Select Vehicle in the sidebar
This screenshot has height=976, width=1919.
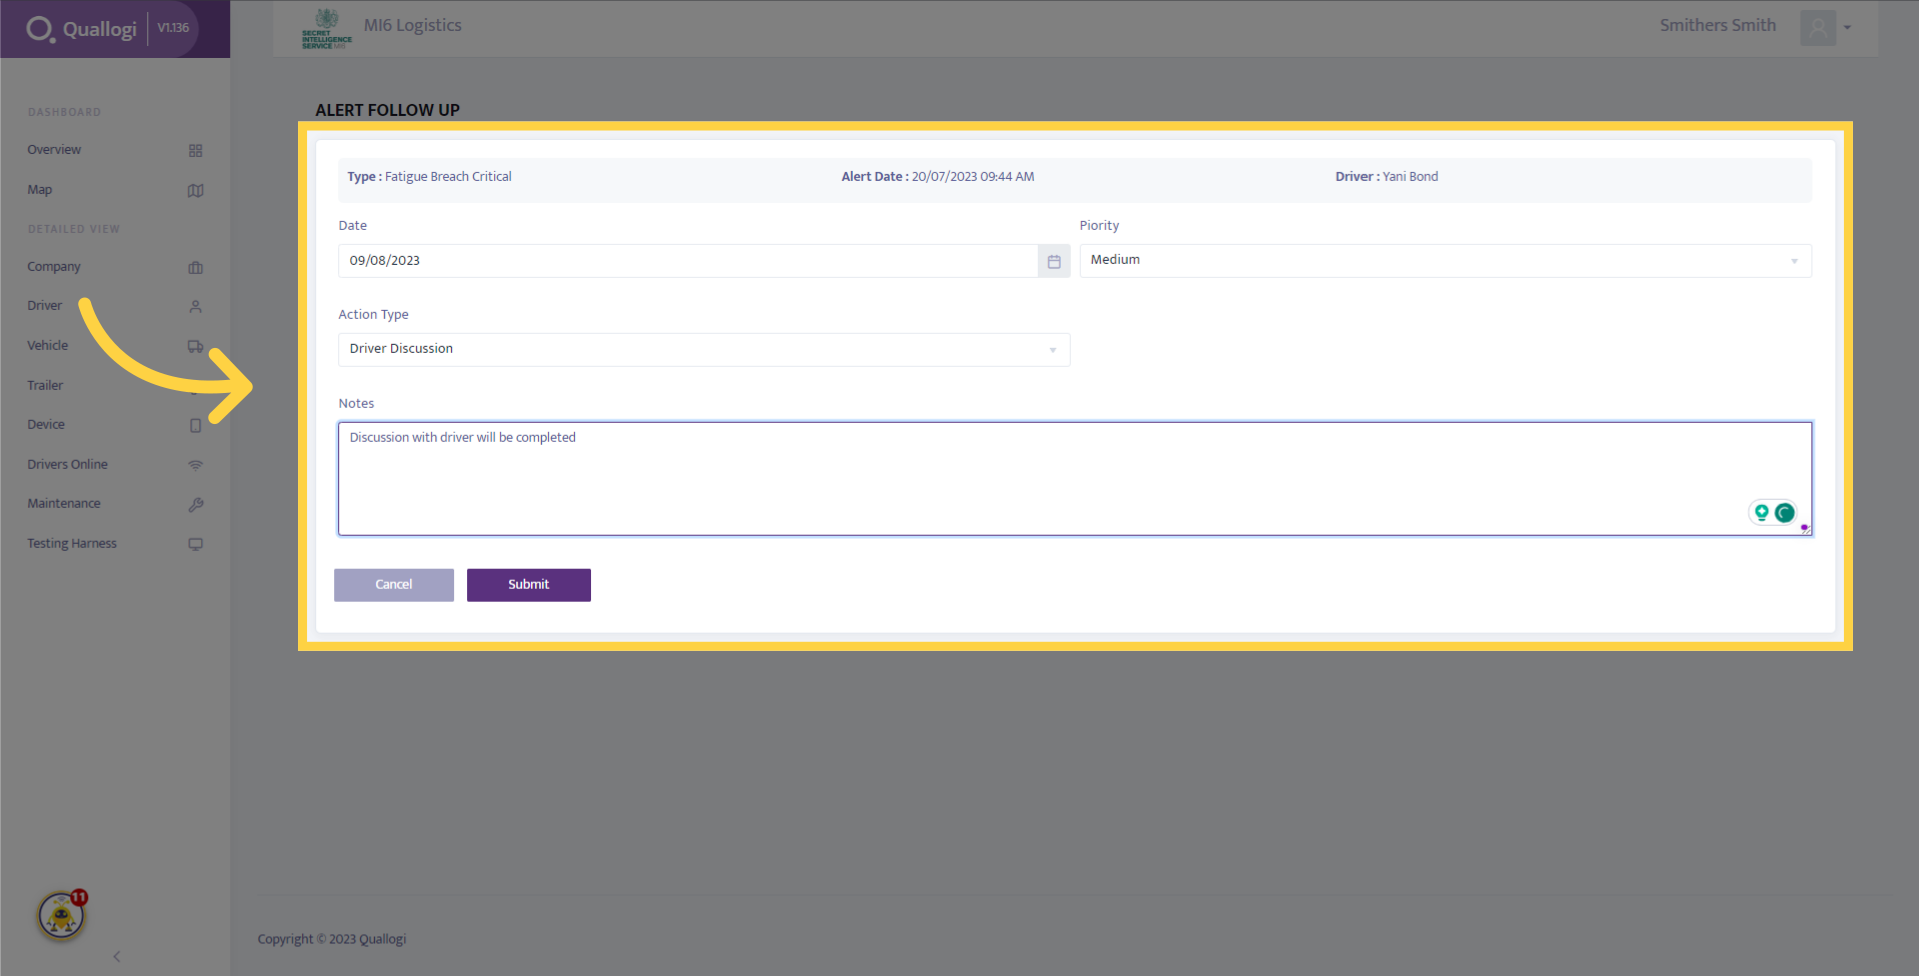click(48, 346)
